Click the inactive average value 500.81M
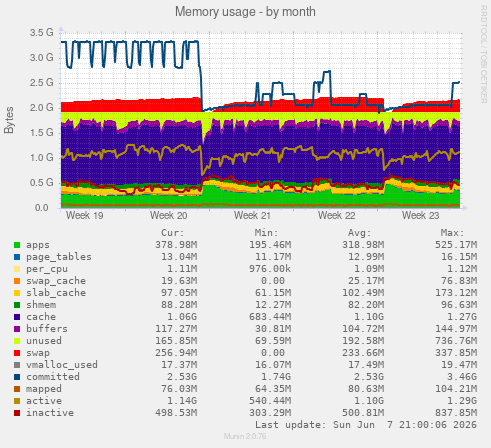The width and height of the screenshot is (491, 448). (363, 413)
